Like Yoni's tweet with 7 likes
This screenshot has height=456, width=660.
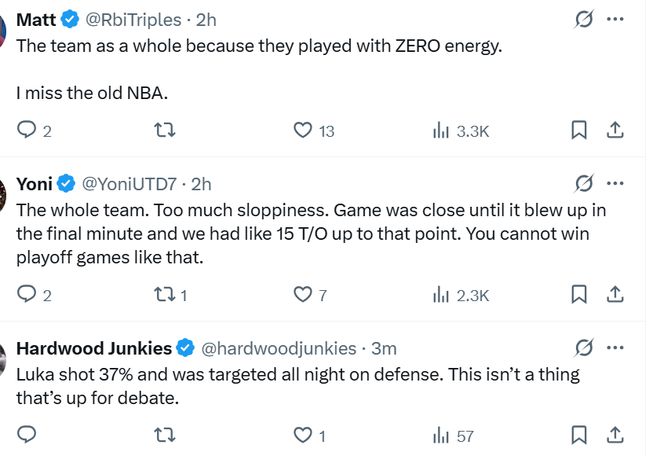coord(302,294)
